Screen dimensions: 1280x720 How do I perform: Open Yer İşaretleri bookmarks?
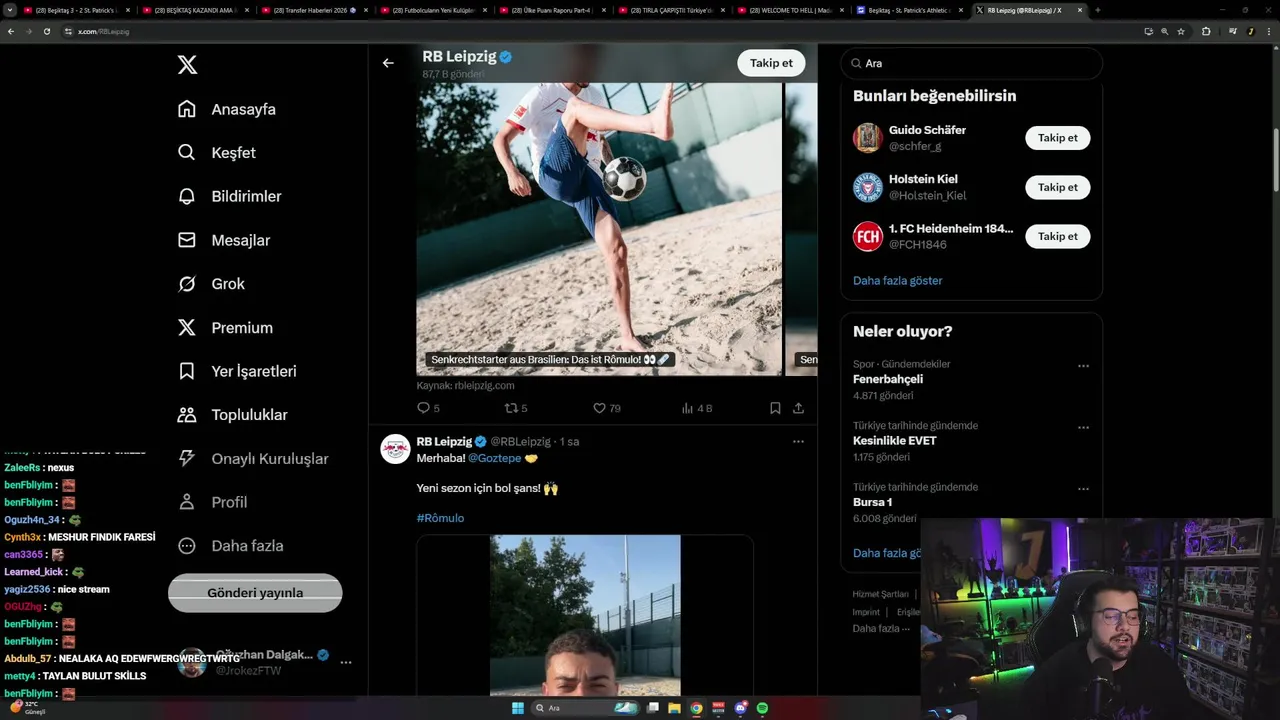point(237,371)
